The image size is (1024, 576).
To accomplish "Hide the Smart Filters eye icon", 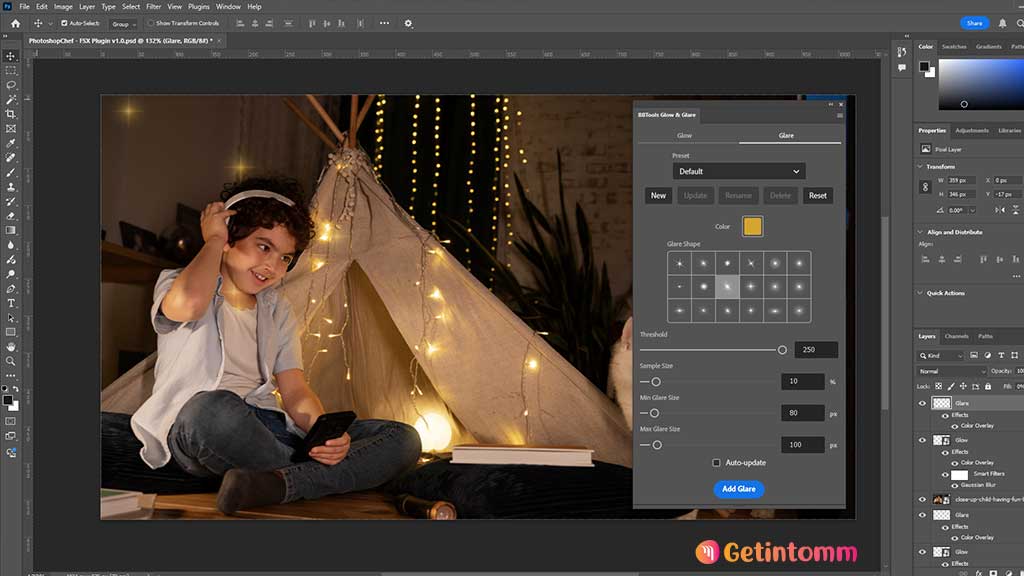I will point(945,475).
